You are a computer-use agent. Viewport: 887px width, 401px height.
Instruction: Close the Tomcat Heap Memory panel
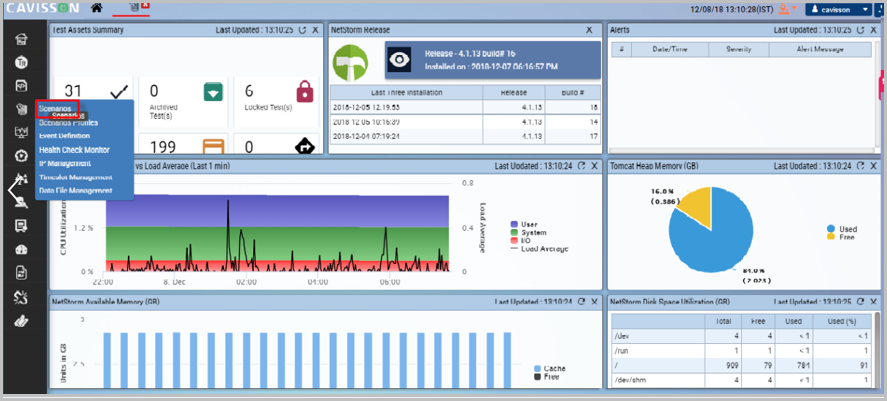click(x=873, y=166)
